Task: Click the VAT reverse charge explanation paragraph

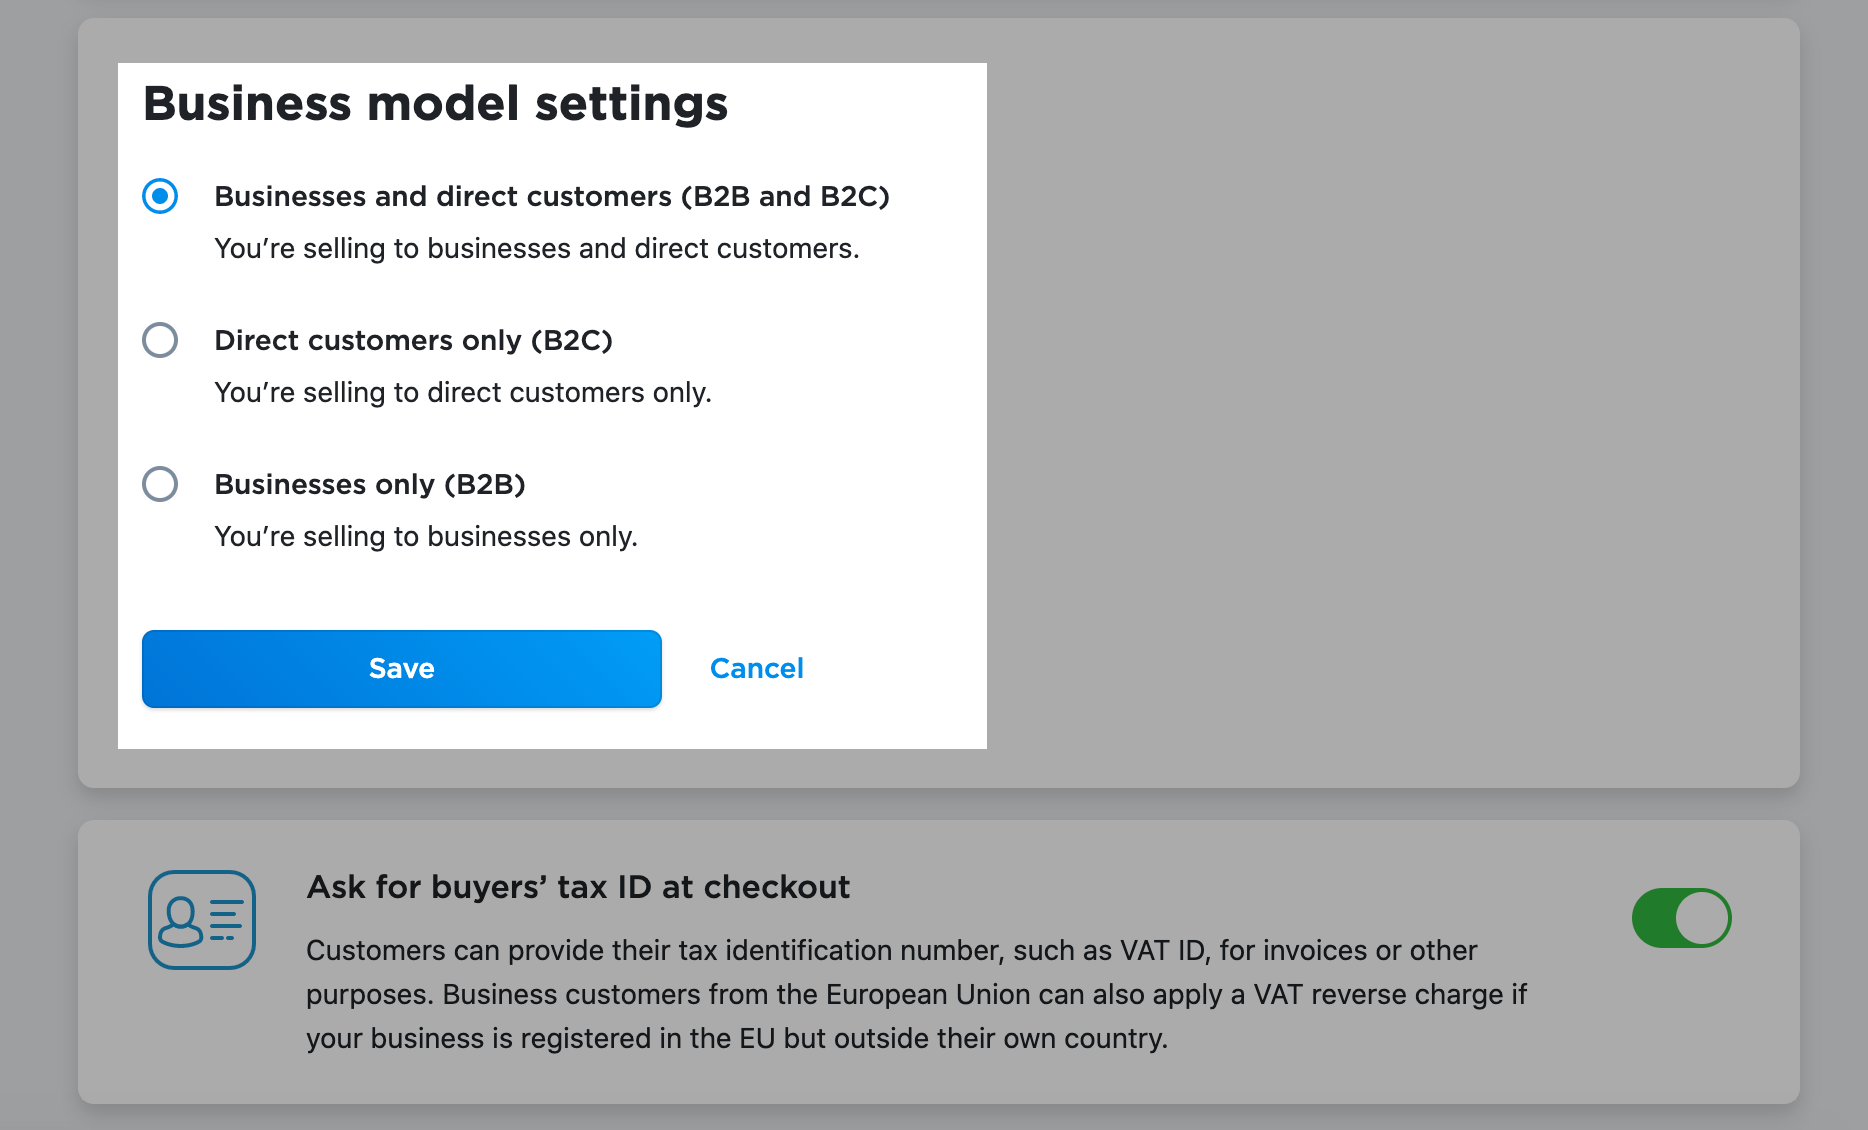Action: pos(900,994)
